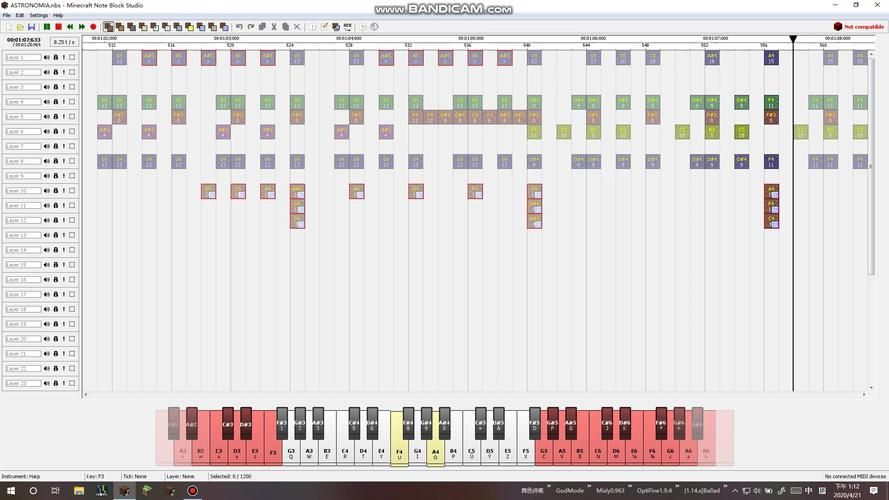The width and height of the screenshot is (889, 500).
Task: Open instrument settings icon
Action: 336,27
